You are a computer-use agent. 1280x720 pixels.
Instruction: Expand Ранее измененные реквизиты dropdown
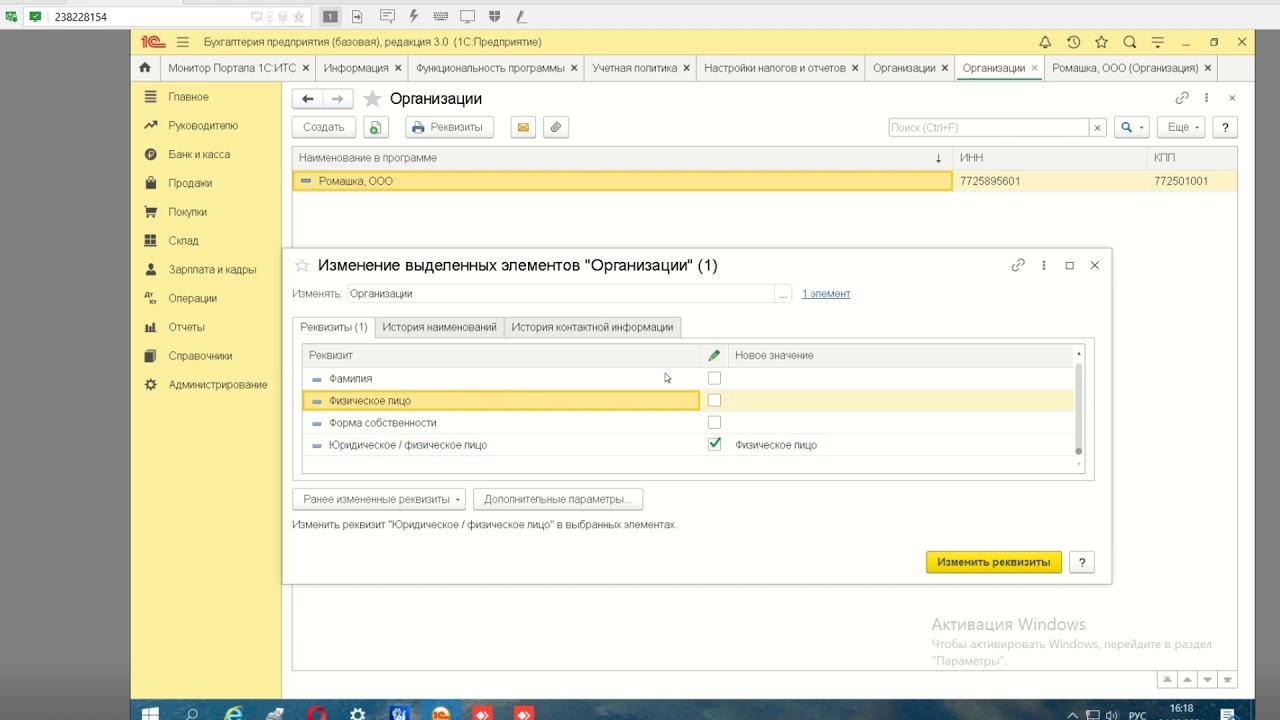pos(379,499)
